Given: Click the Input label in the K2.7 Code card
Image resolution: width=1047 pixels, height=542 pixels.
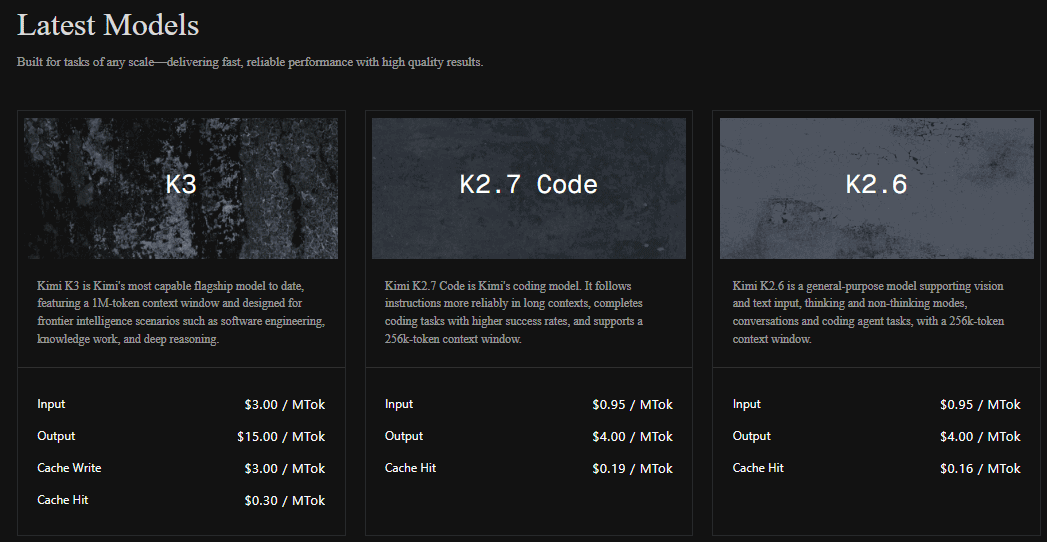Looking at the screenshot, I should click(399, 404).
